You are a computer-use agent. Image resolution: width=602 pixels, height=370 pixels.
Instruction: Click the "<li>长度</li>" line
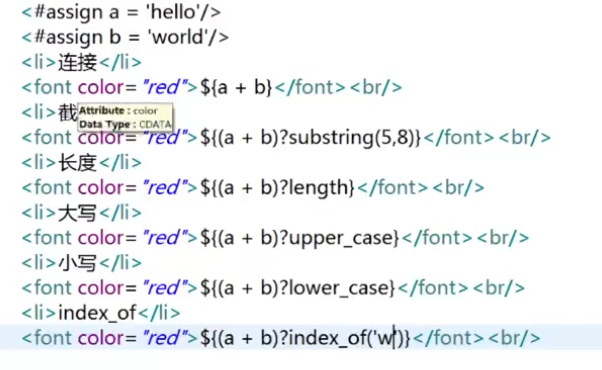(x=81, y=162)
